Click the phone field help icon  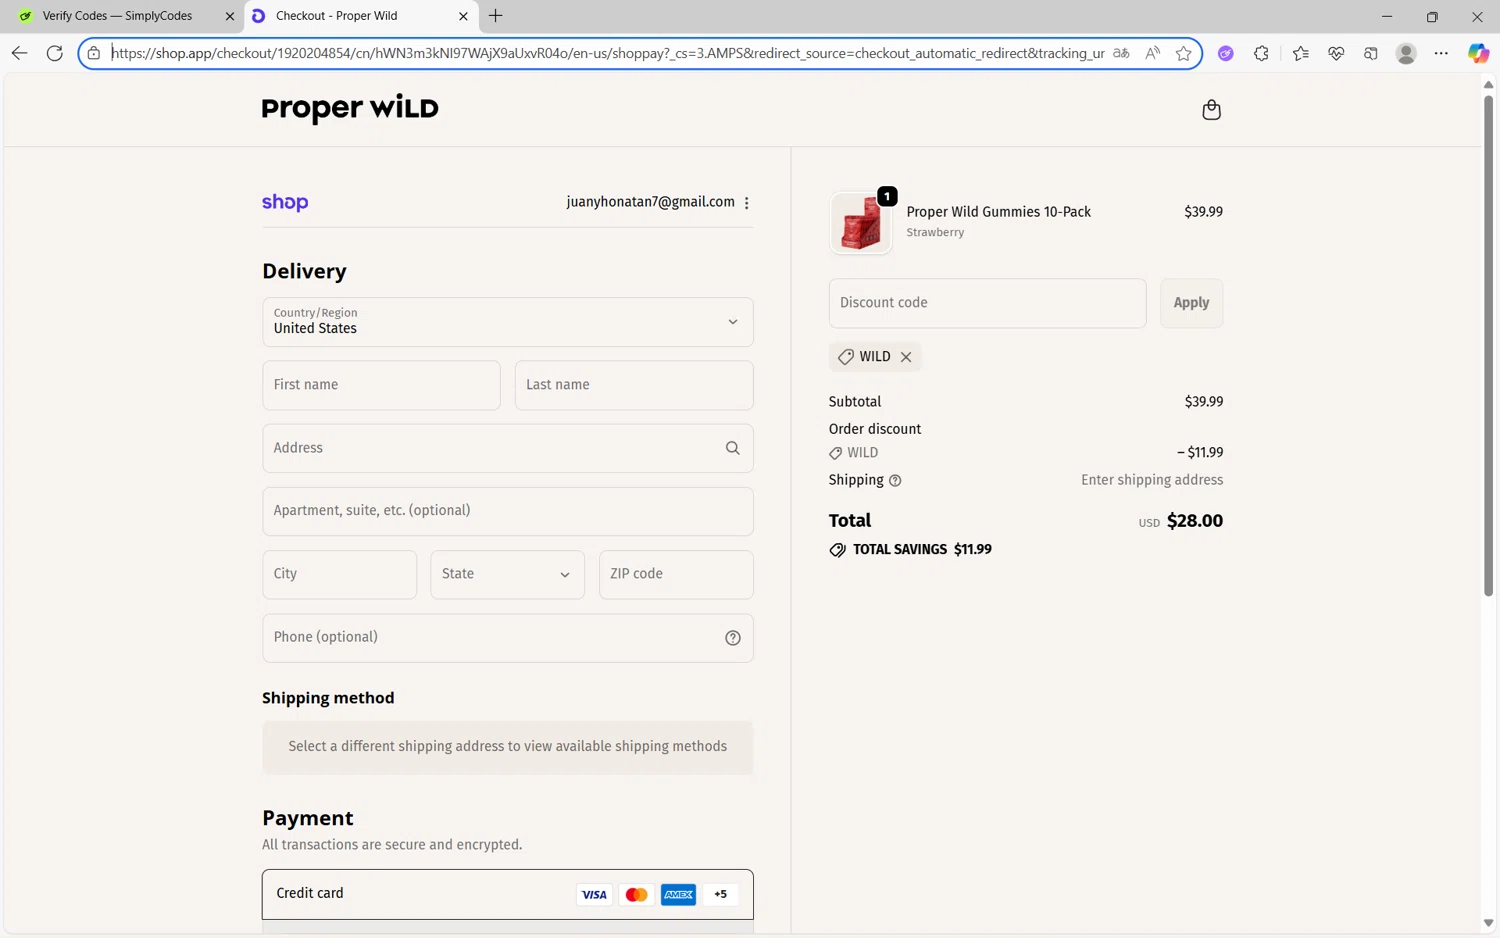733,638
